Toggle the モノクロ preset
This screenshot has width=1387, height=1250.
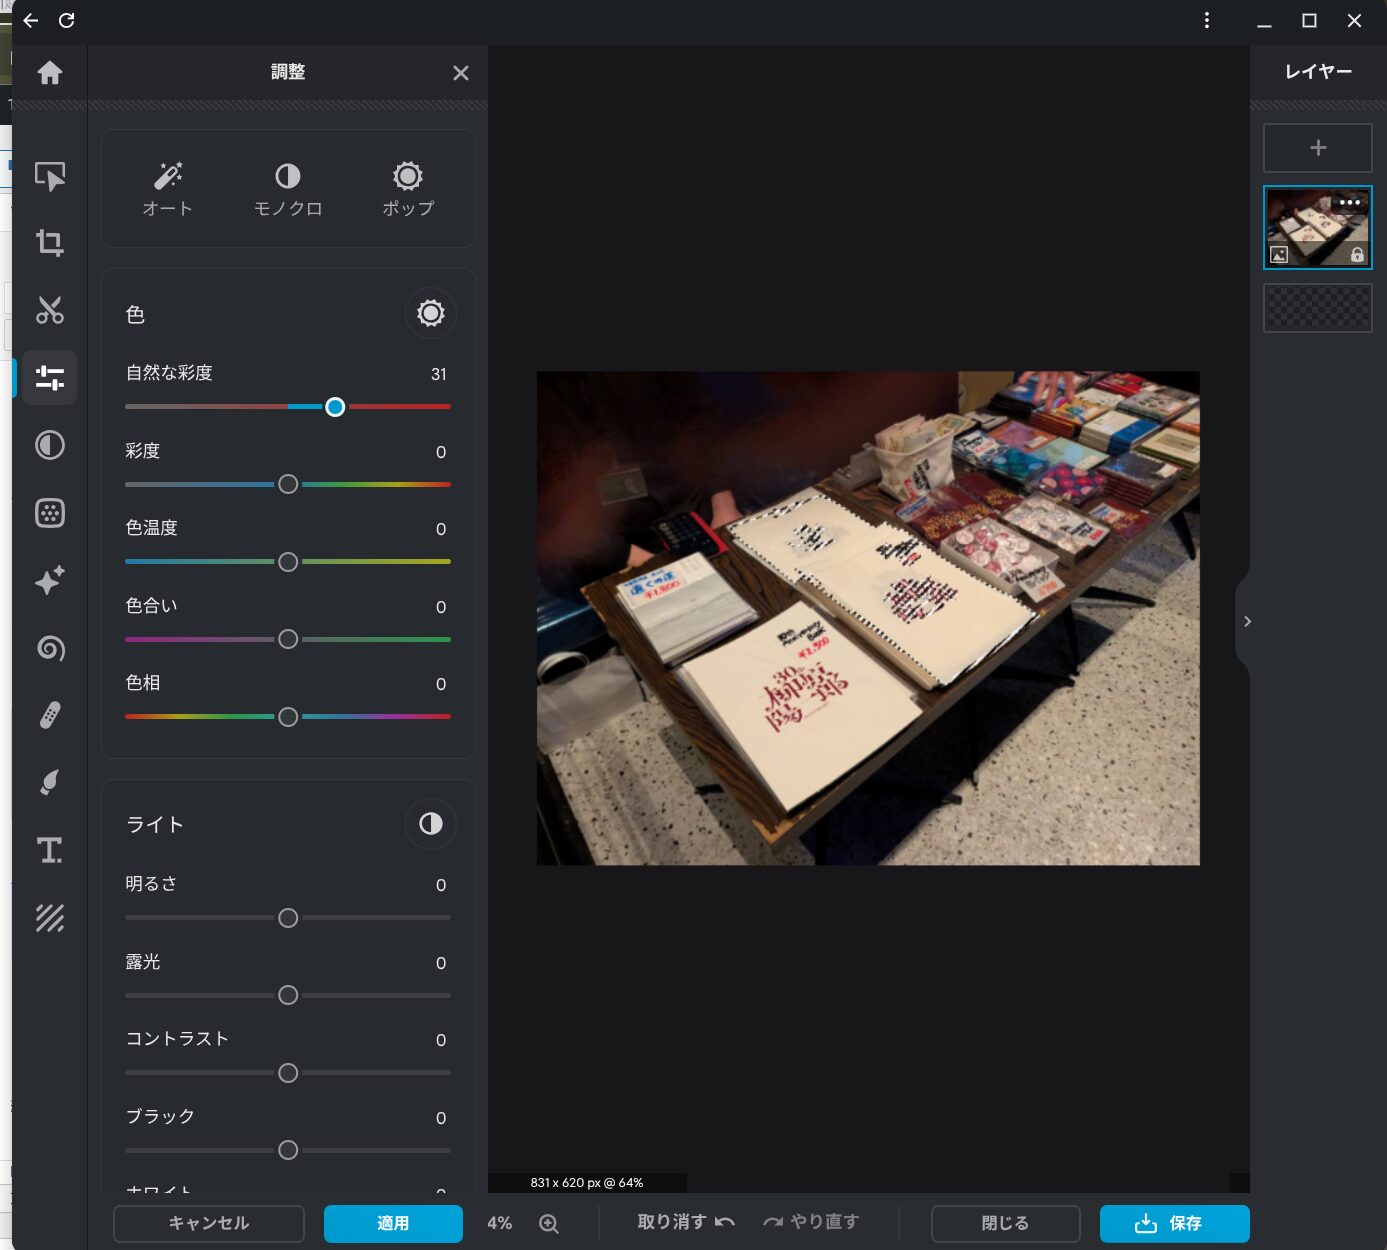(288, 188)
